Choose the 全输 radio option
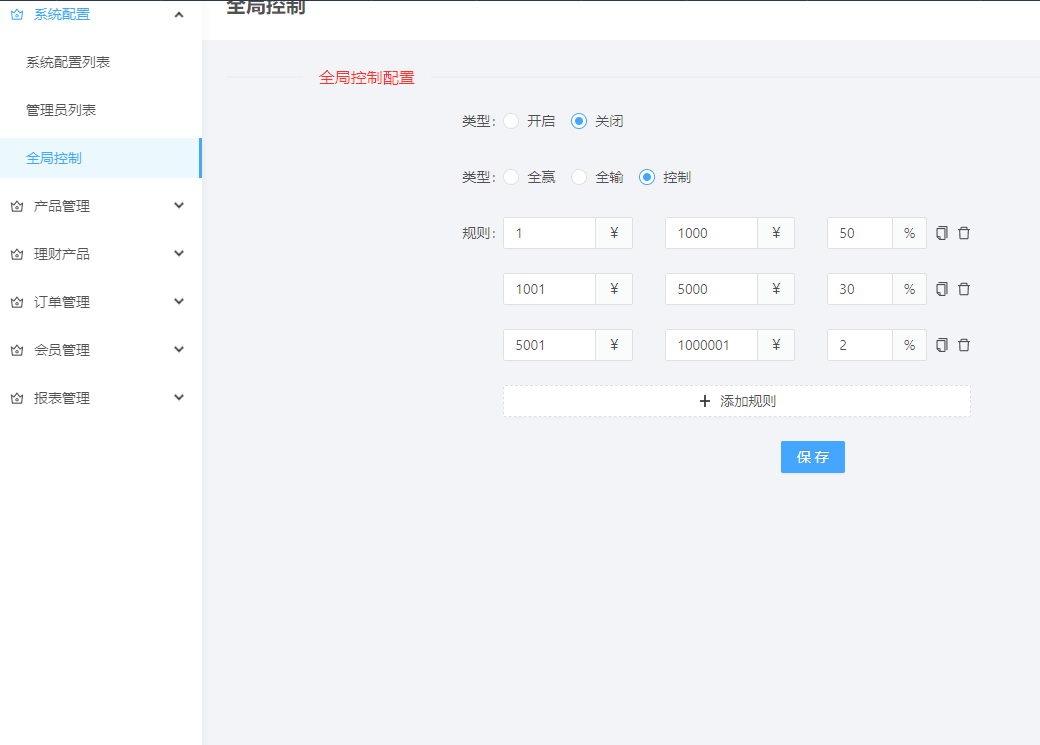This screenshot has height=745, width=1040. (x=579, y=177)
